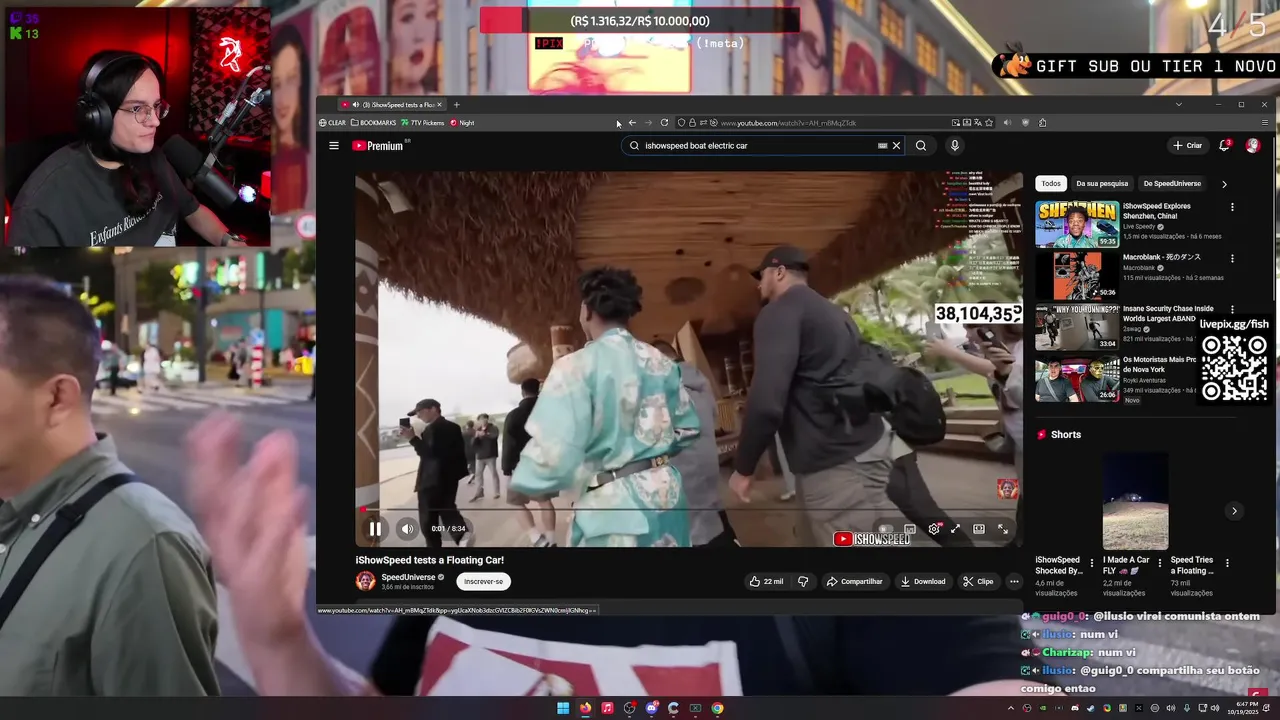Open options for Speed Tries a Floating short
The width and height of the screenshot is (1280, 720).
[x=1228, y=563]
